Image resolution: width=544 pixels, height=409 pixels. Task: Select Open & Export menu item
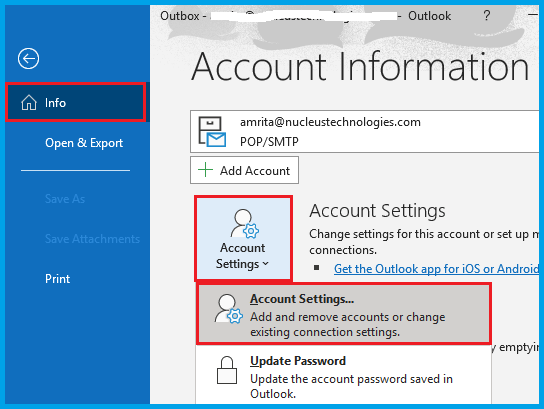coord(84,143)
